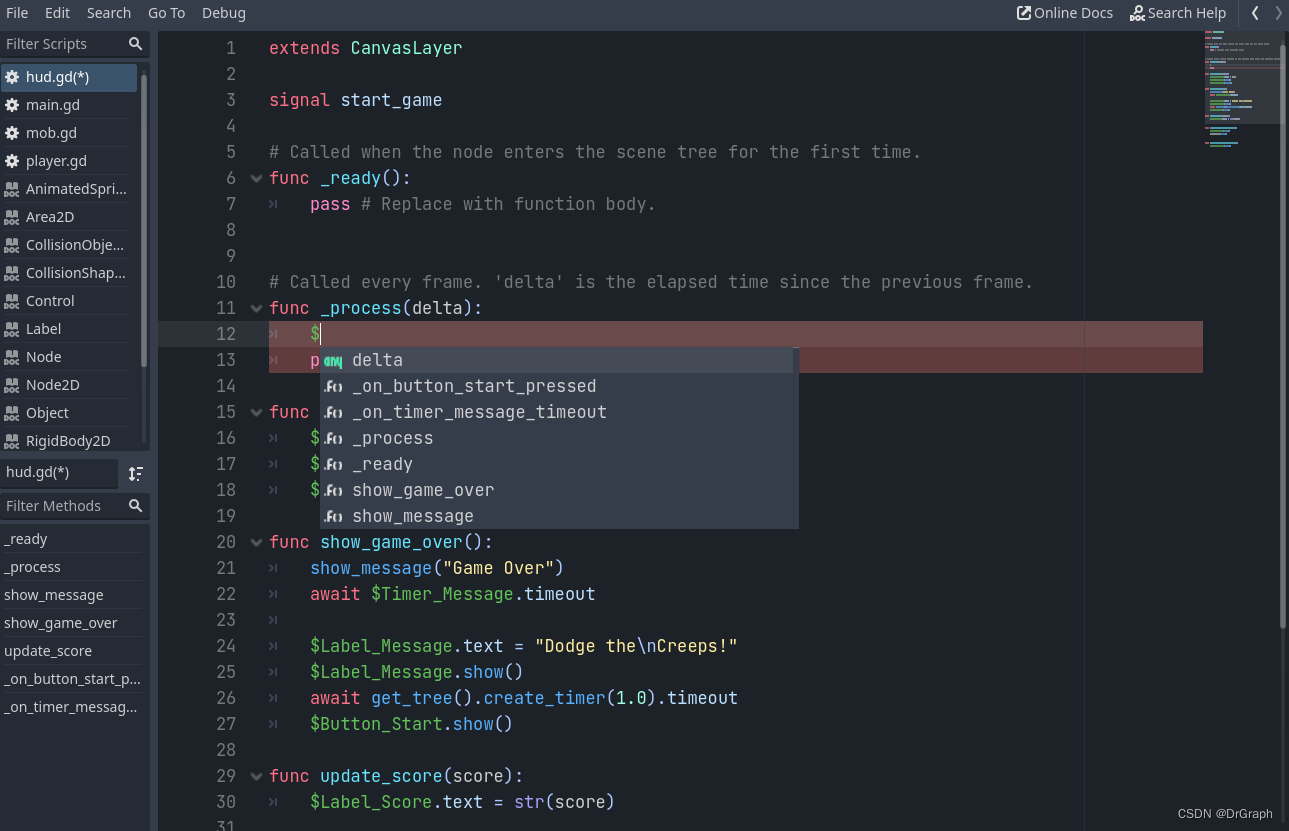The image size is (1289, 831).
Task: Jump to show_game_over in methods list
Action: (72, 623)
